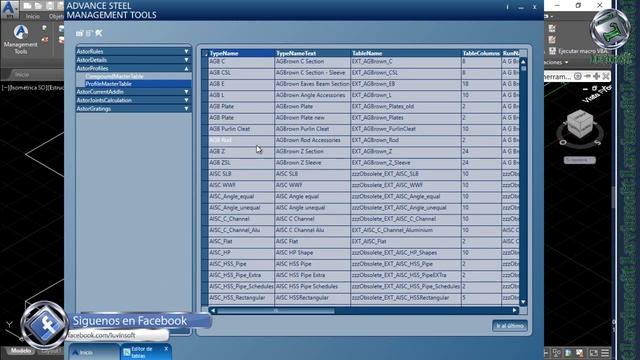Image resolution: width=640 pixels, height=360 pixels.
Task: Select the 'AGB Purlin Cleat' TypeName cell
Action: click(x=242, y=129)
